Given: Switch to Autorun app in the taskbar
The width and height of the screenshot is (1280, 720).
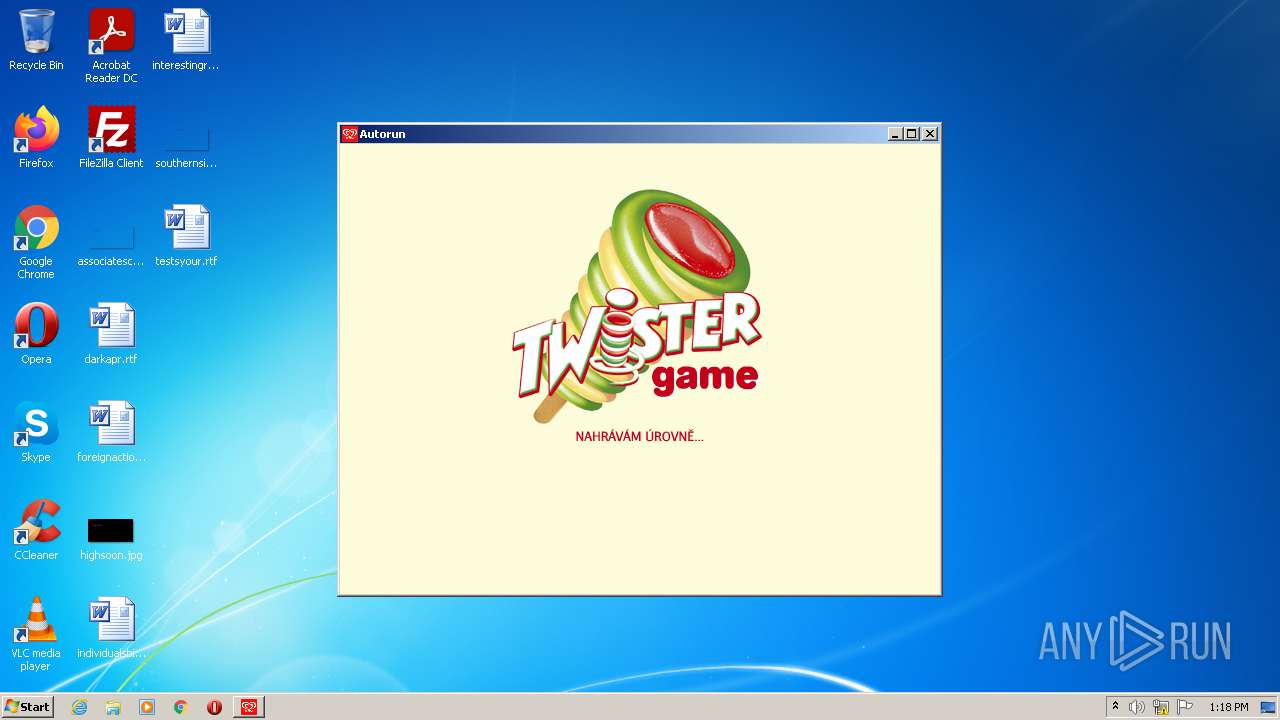Looking at the screenshot, I should pyautogui.click(x=249, y=707).
